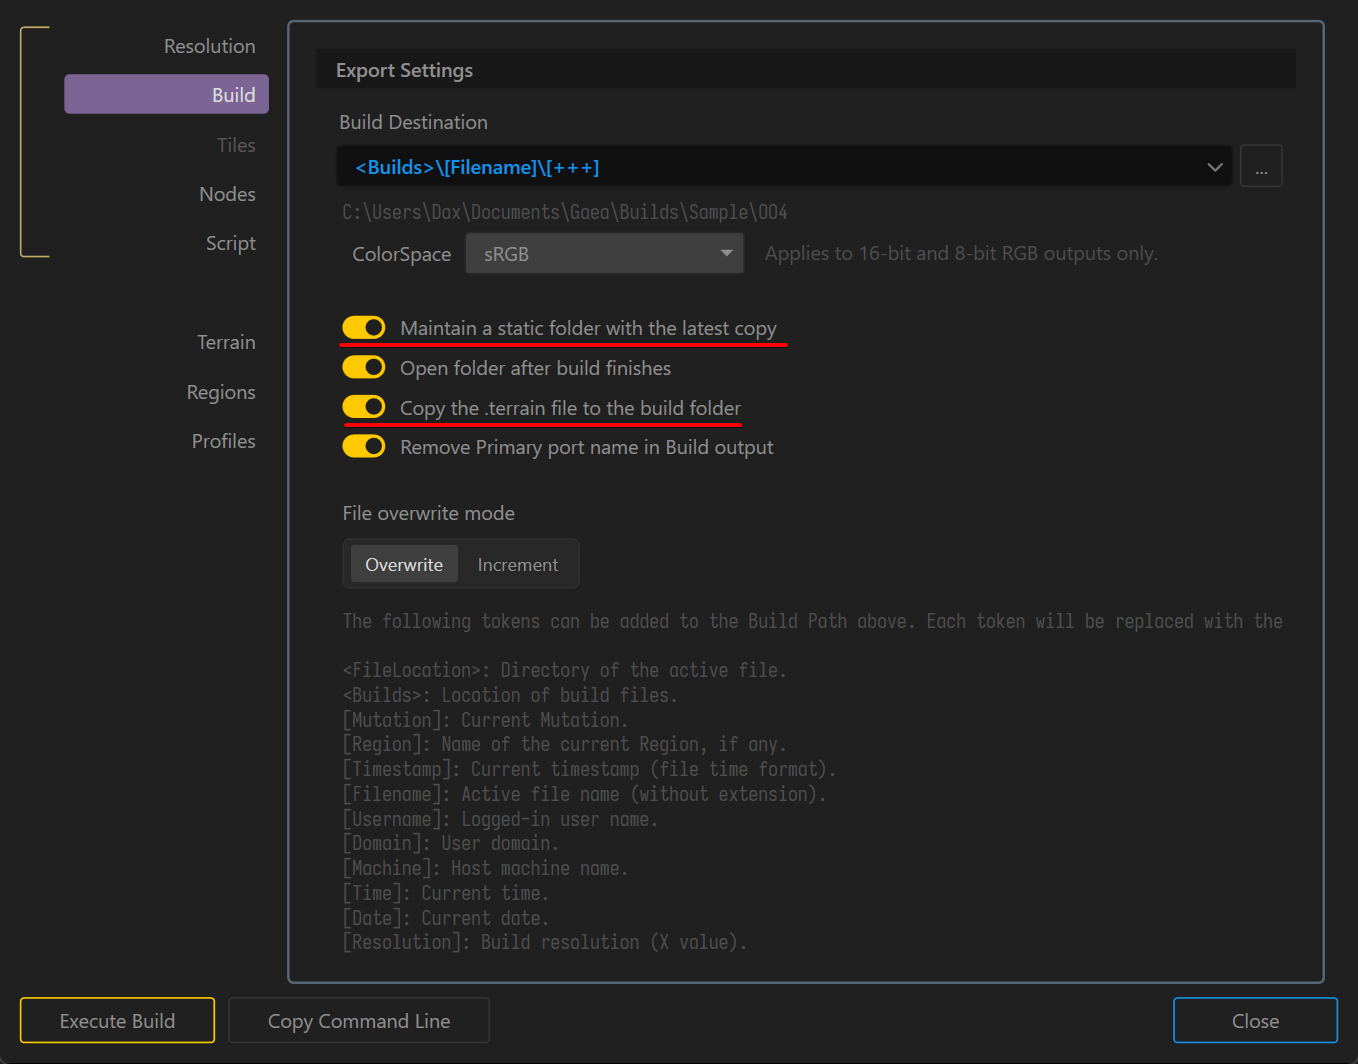Screen dimensions: 1358x1064
Task: Click Execute Build
Action: pyautogui.click(x=117, y=1020)
